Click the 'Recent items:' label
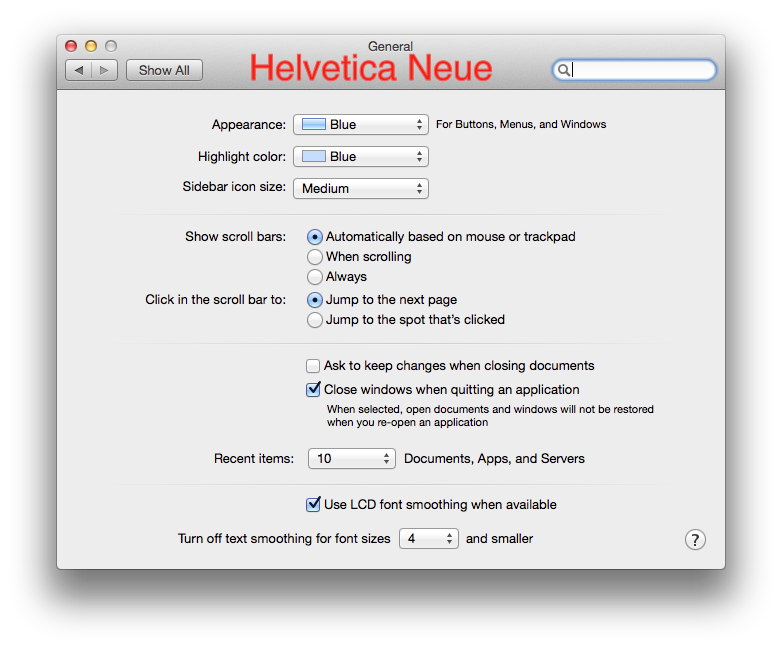Viewport: 782px width, 648px height. (254, 458)
